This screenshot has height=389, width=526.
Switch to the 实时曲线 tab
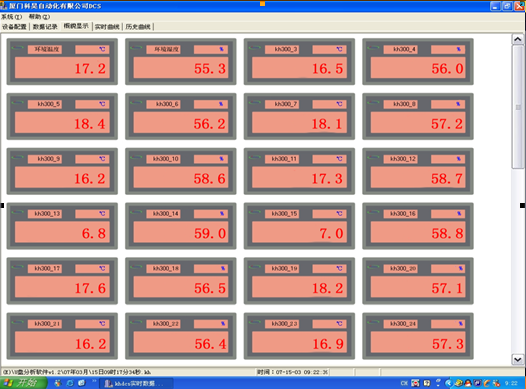point(107,27)
